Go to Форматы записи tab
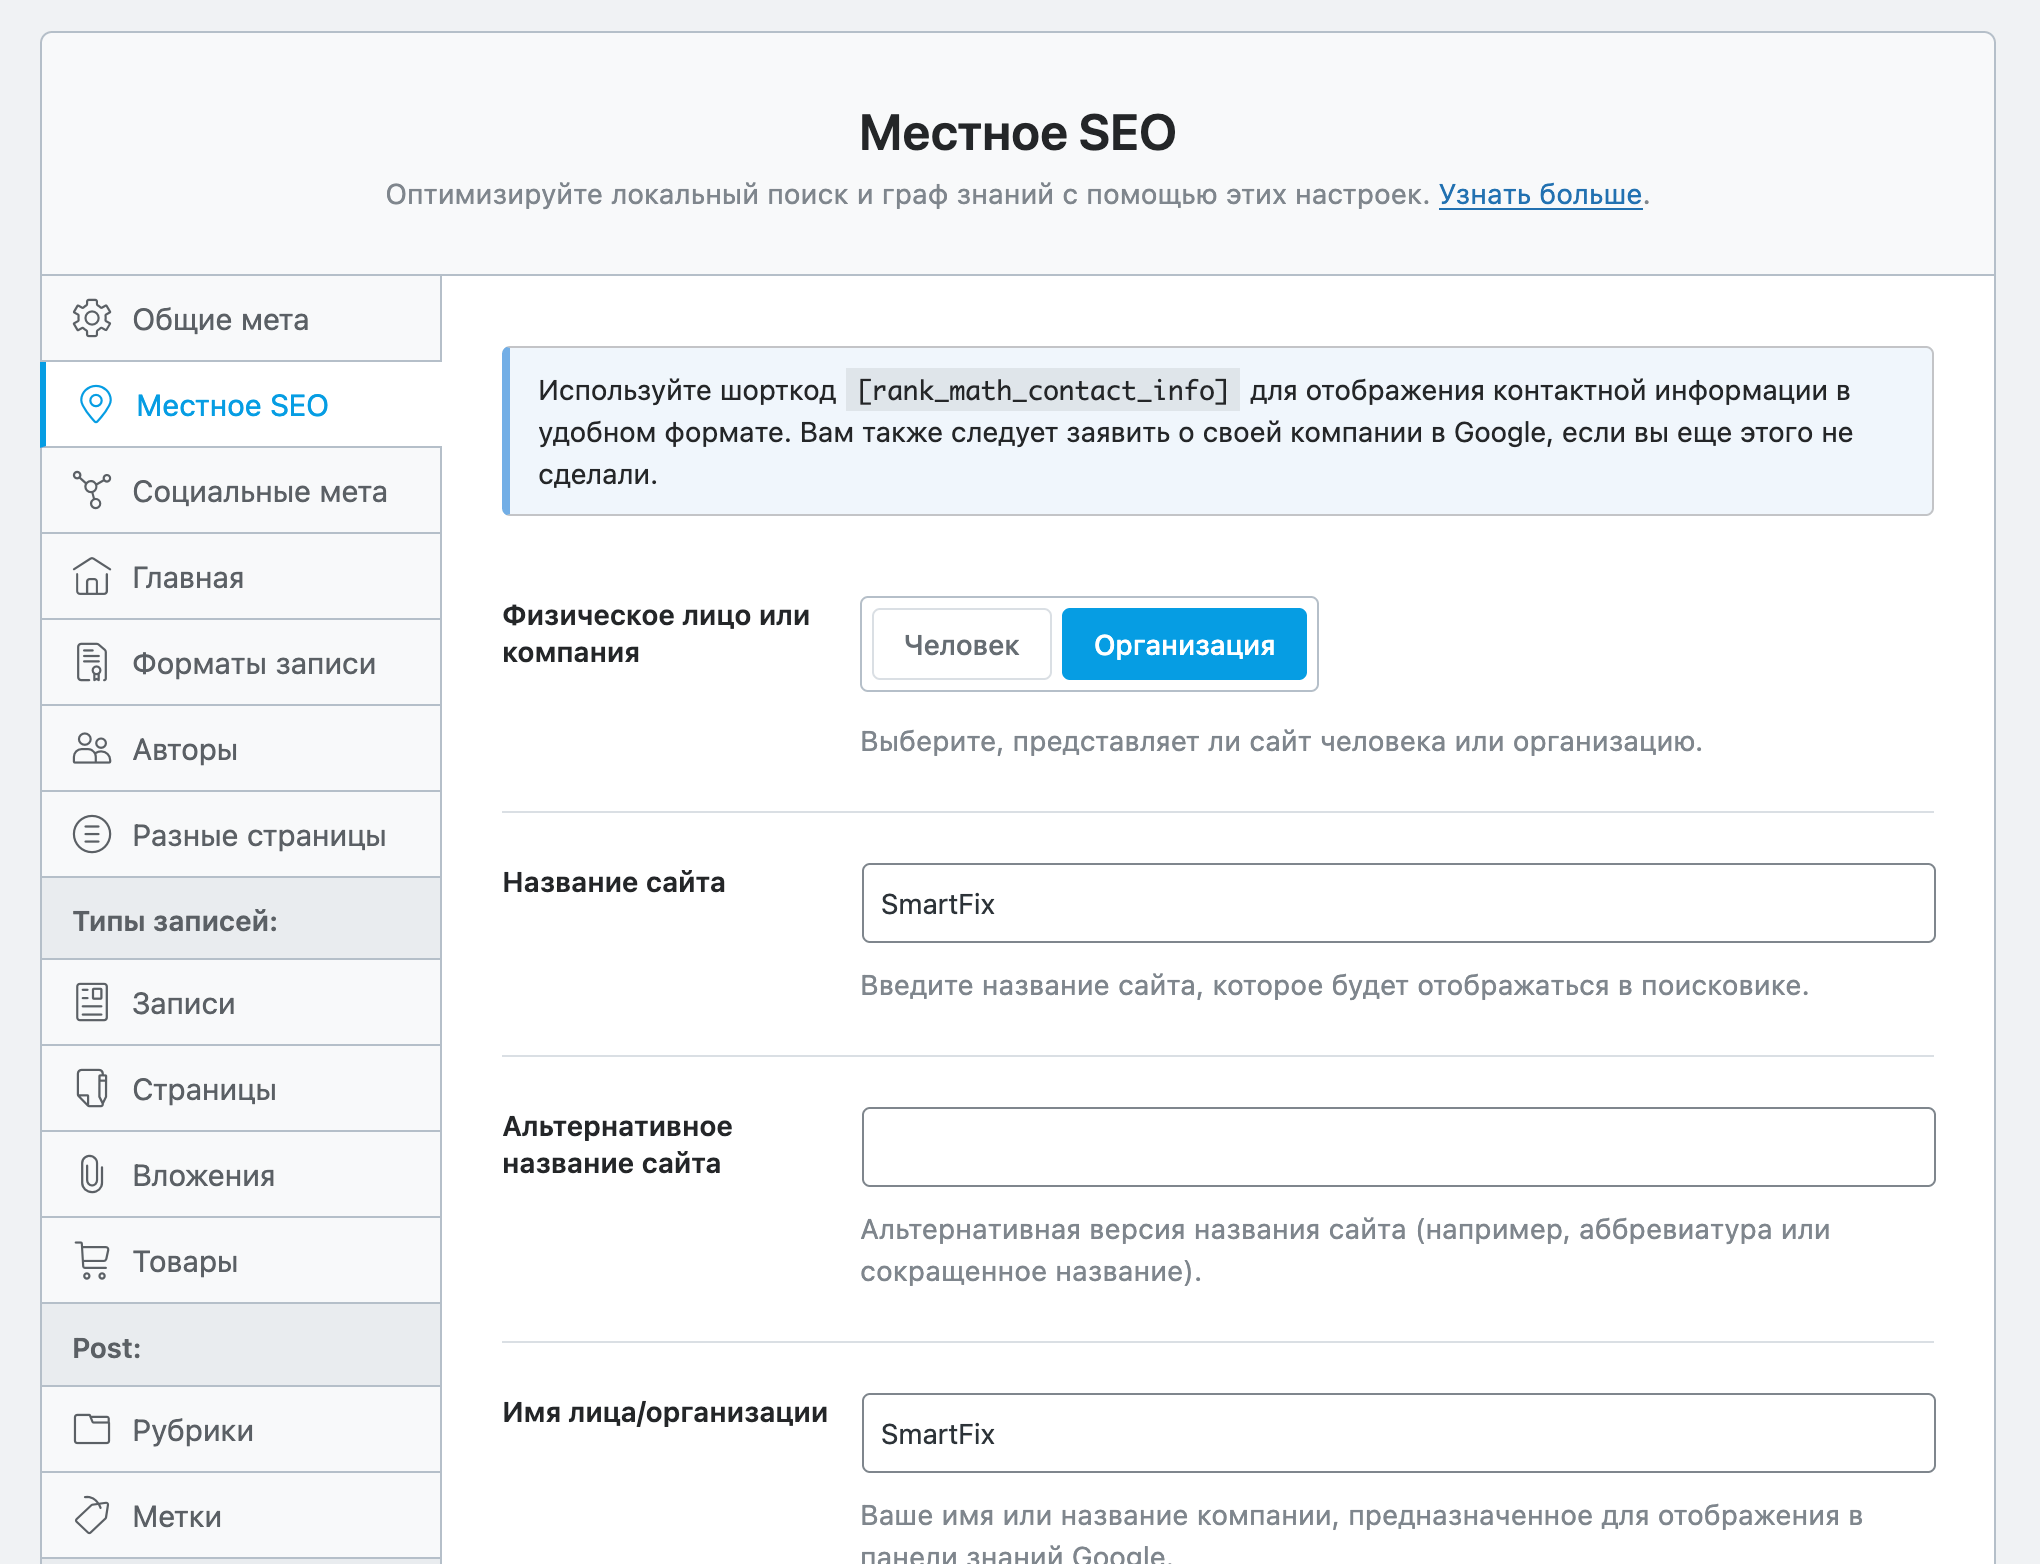Image resolution: width=2040 pixels, height=1564 pixels. pyautogui.click(x=241, y=663)
